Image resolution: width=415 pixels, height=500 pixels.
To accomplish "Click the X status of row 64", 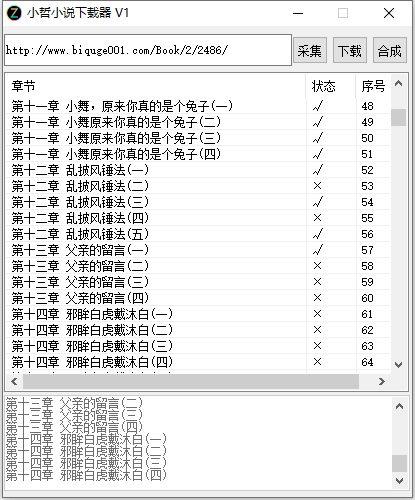I will click(317, 362).
